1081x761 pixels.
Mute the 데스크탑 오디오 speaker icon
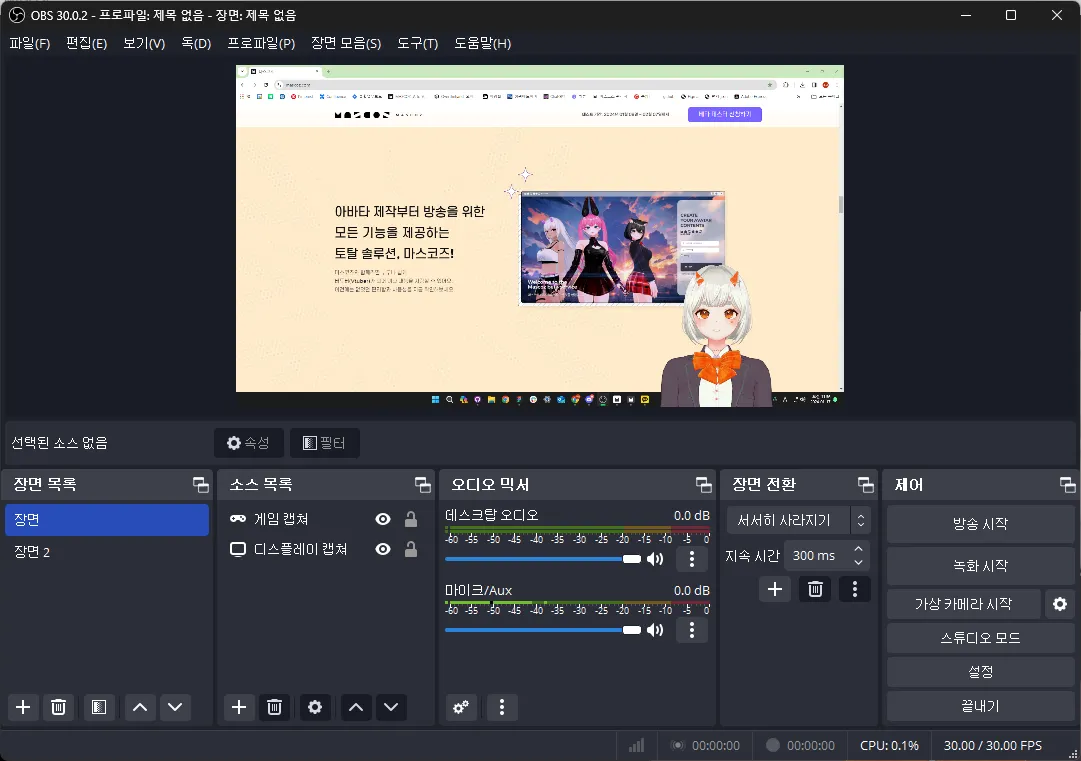click(x=655, y=559)
